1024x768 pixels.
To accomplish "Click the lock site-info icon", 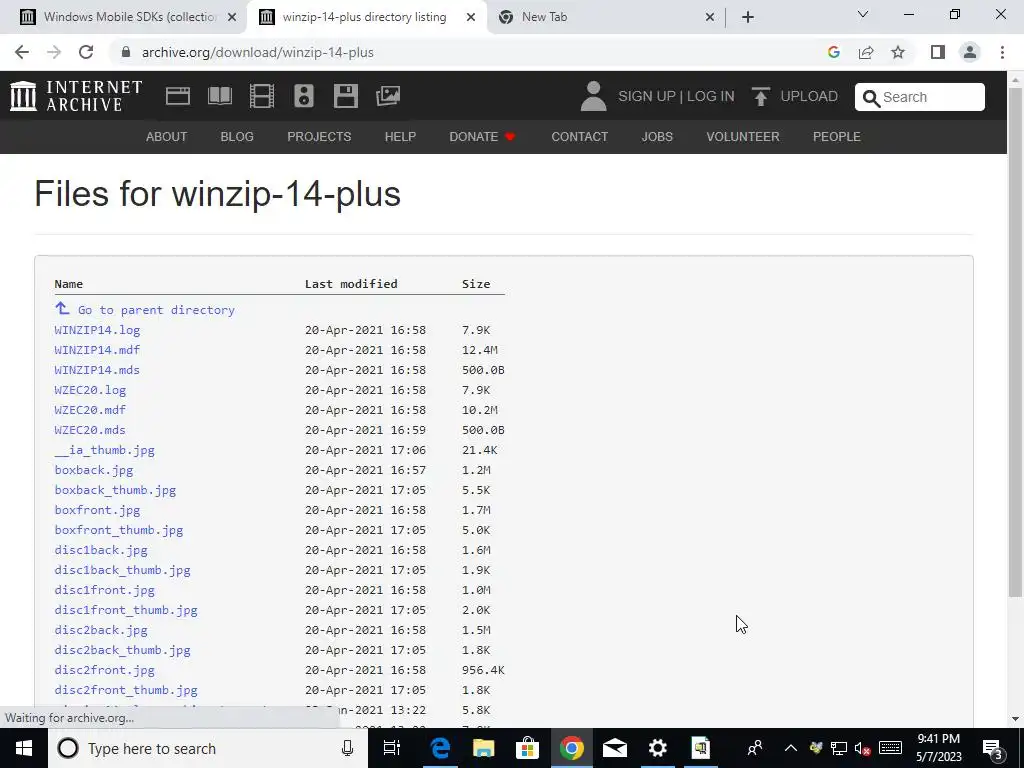I will click(x=126, y=52).
